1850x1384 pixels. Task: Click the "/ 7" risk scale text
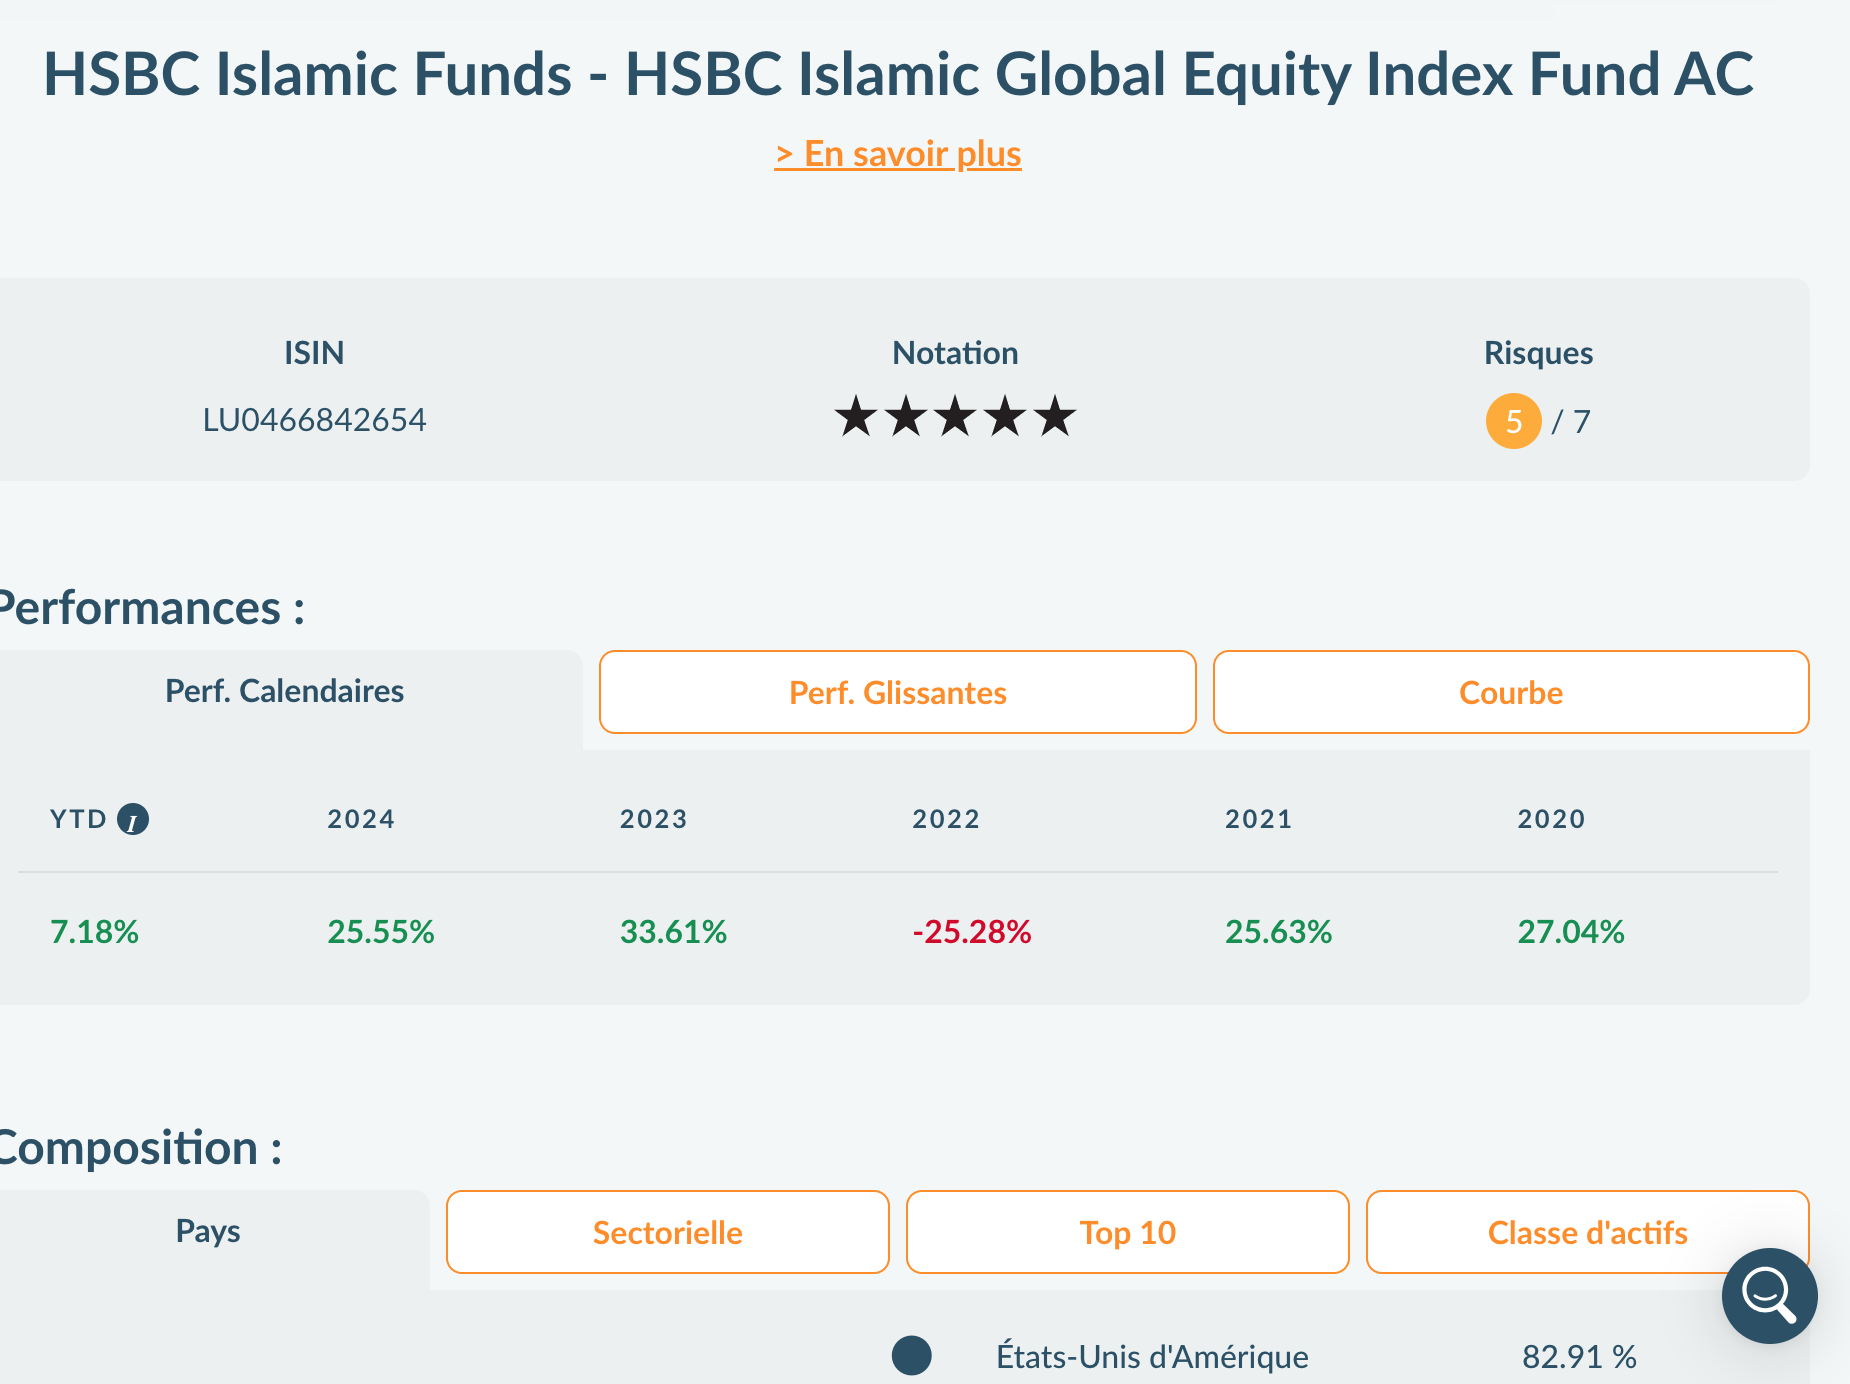click(x=1570, y=422)
